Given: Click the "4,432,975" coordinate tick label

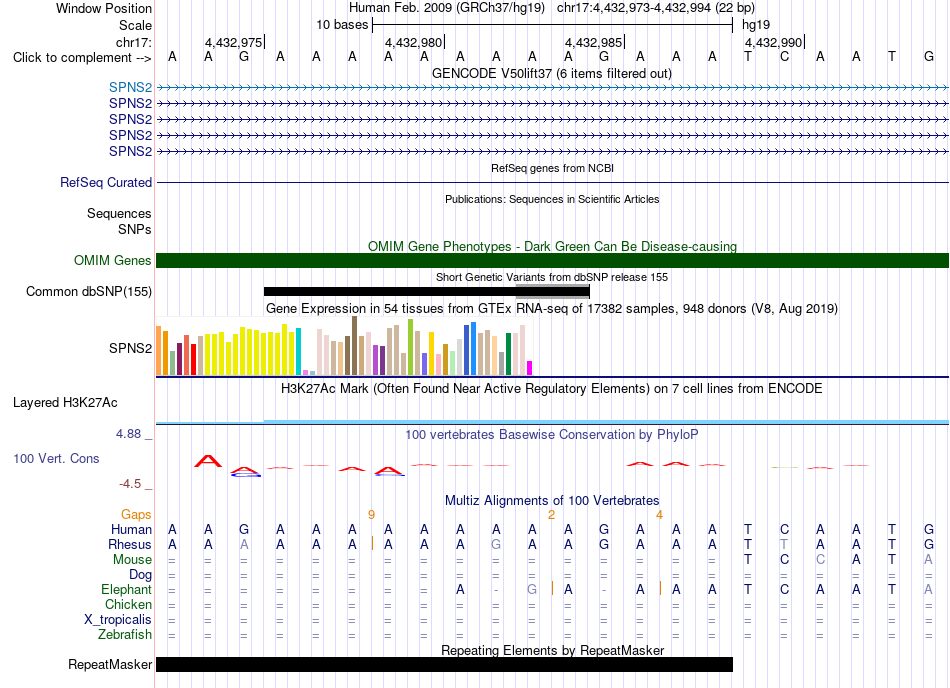Looking at the screenshot, I should click(x=233, y=42).
